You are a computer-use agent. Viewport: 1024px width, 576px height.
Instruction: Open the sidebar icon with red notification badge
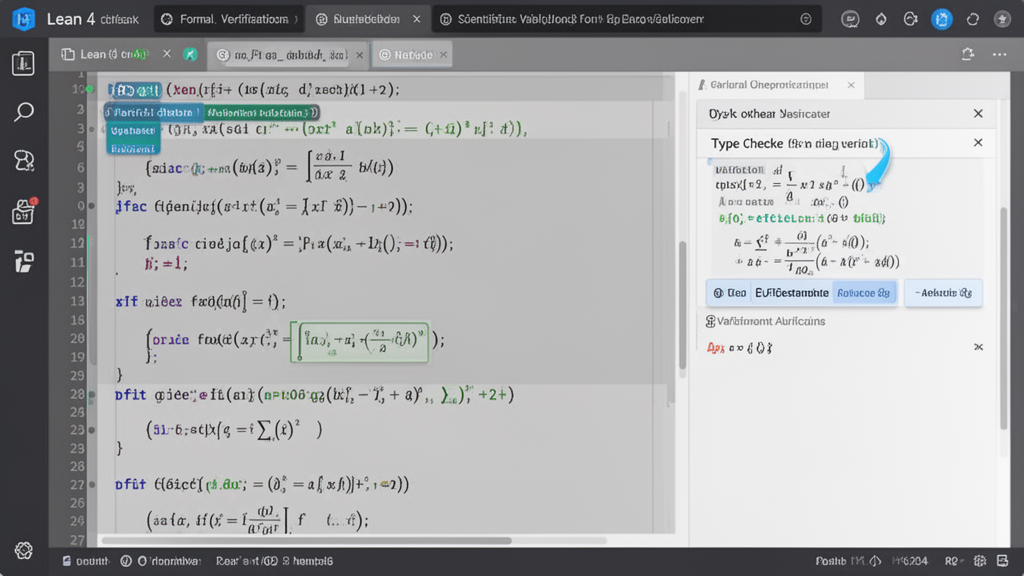point(24,211)
